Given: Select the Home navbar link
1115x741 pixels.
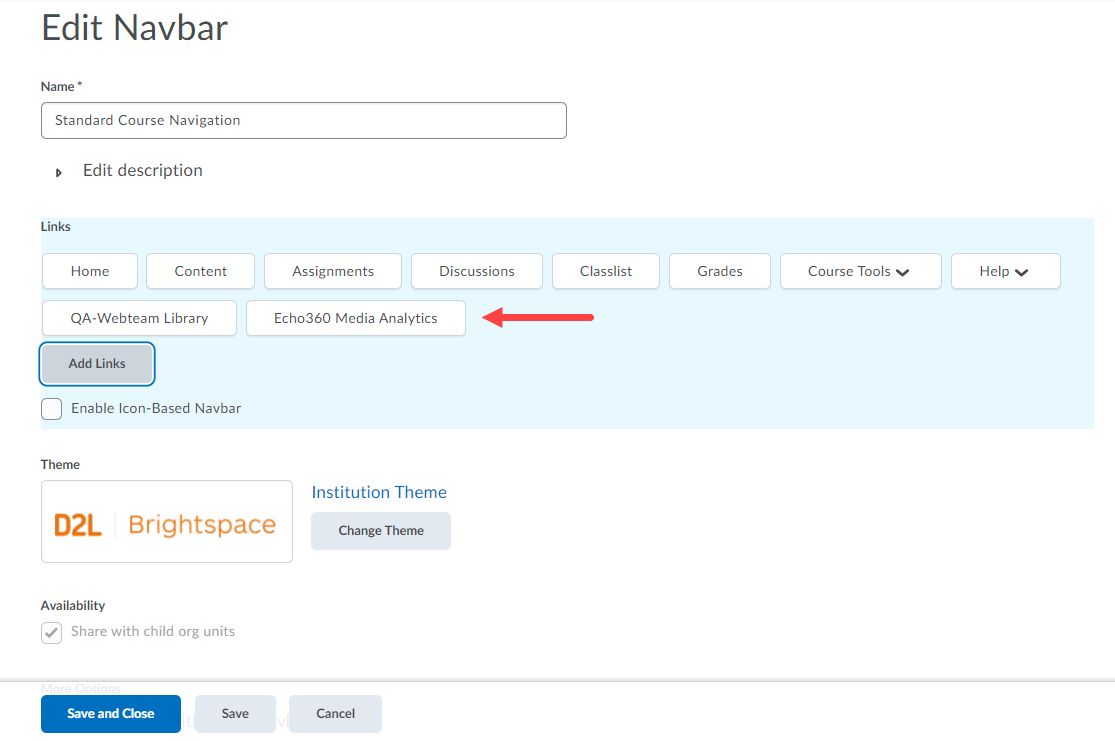Looking at the screenshot, I should point(90,271).
